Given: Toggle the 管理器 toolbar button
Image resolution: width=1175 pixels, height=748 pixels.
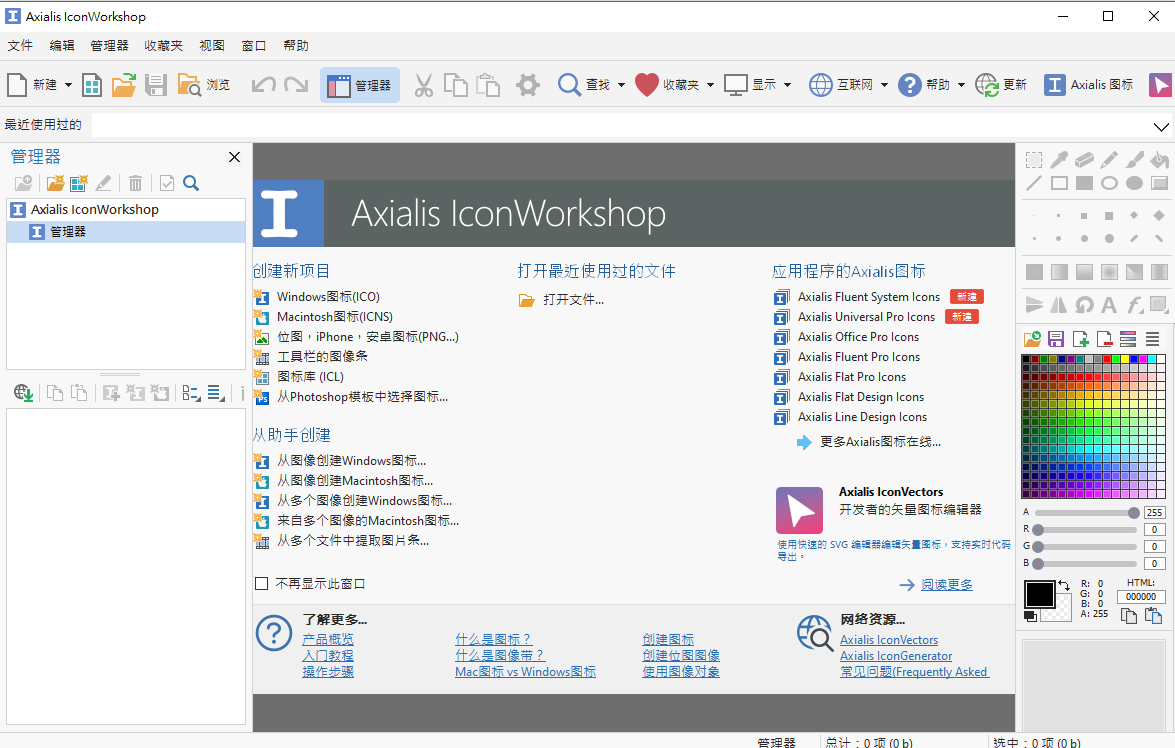Looking at the screenshot, I should click(360, 85).
